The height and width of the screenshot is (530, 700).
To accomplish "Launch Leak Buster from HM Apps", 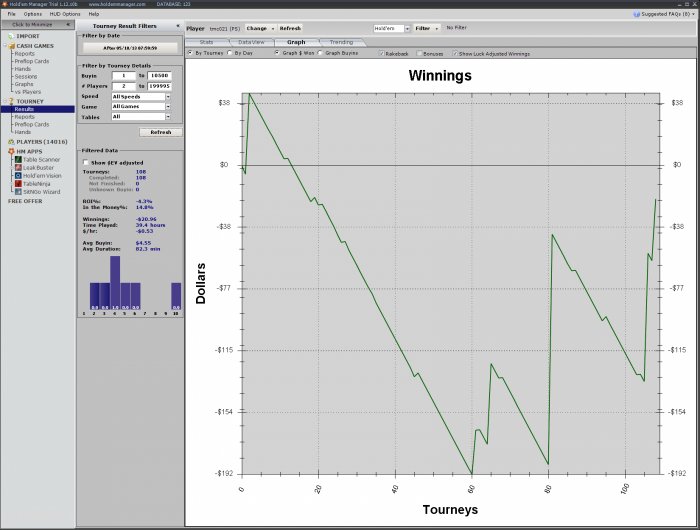I will pos(40,167).
